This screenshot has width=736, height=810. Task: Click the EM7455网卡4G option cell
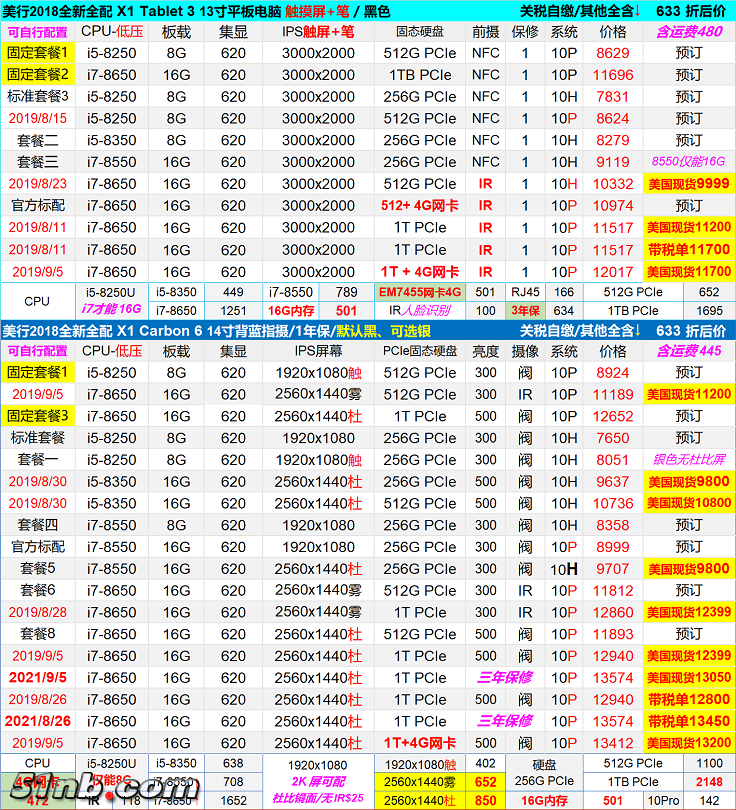420,292
